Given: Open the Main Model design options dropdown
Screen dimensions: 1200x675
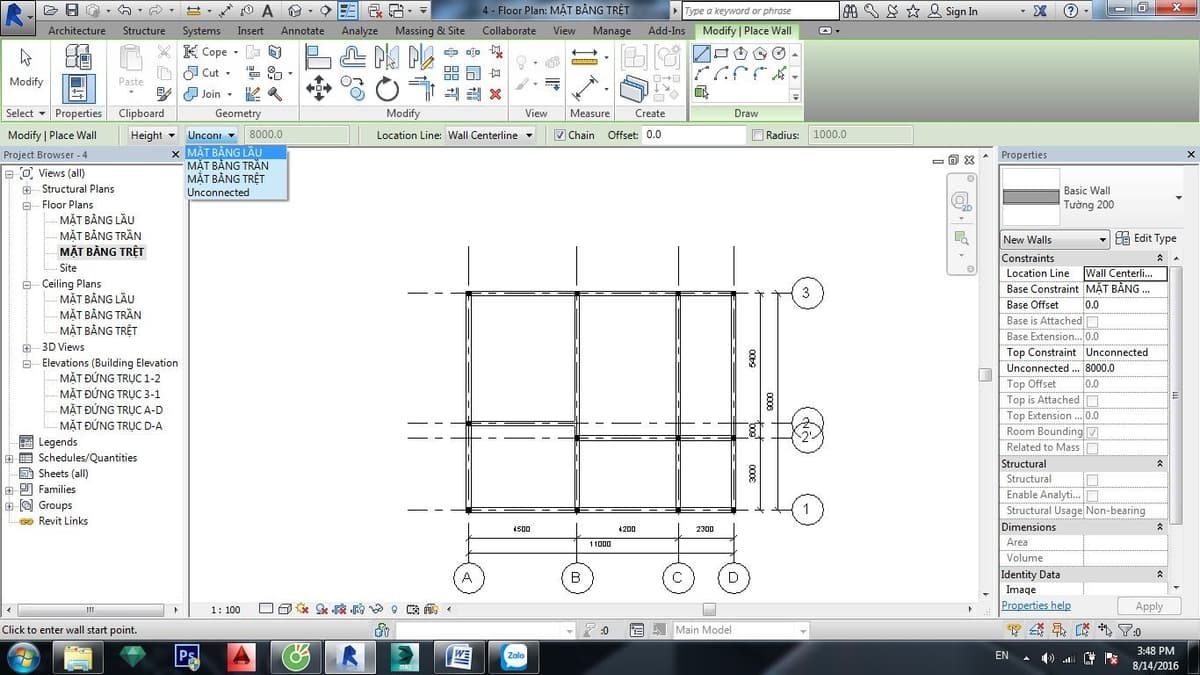Looking at the screenshot, I should tap(739, 630).
